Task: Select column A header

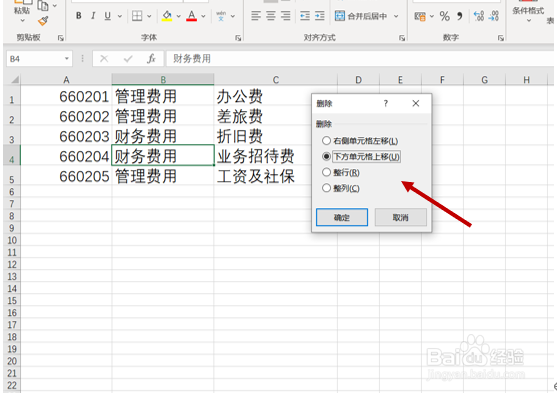Action: (x=66, y=80)
